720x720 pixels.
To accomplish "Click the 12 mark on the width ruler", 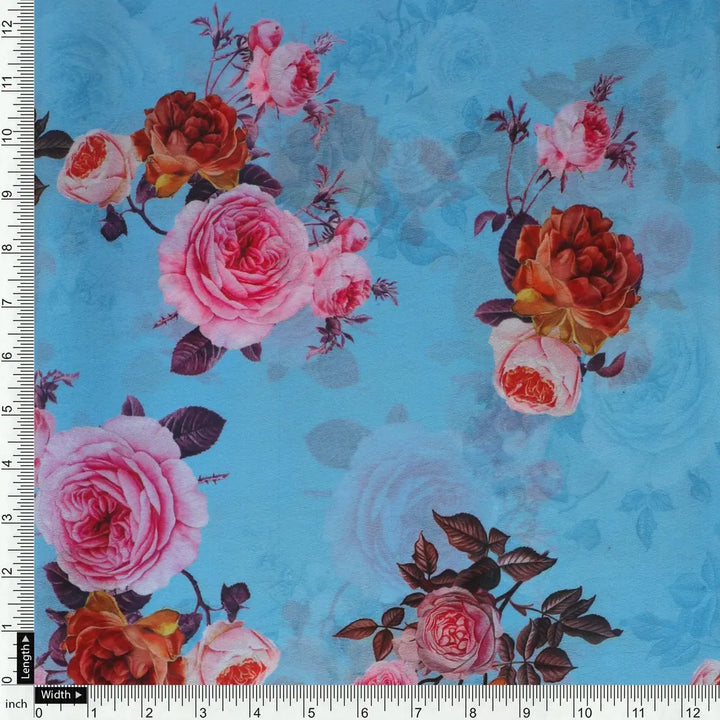I will tap(691, 712).
